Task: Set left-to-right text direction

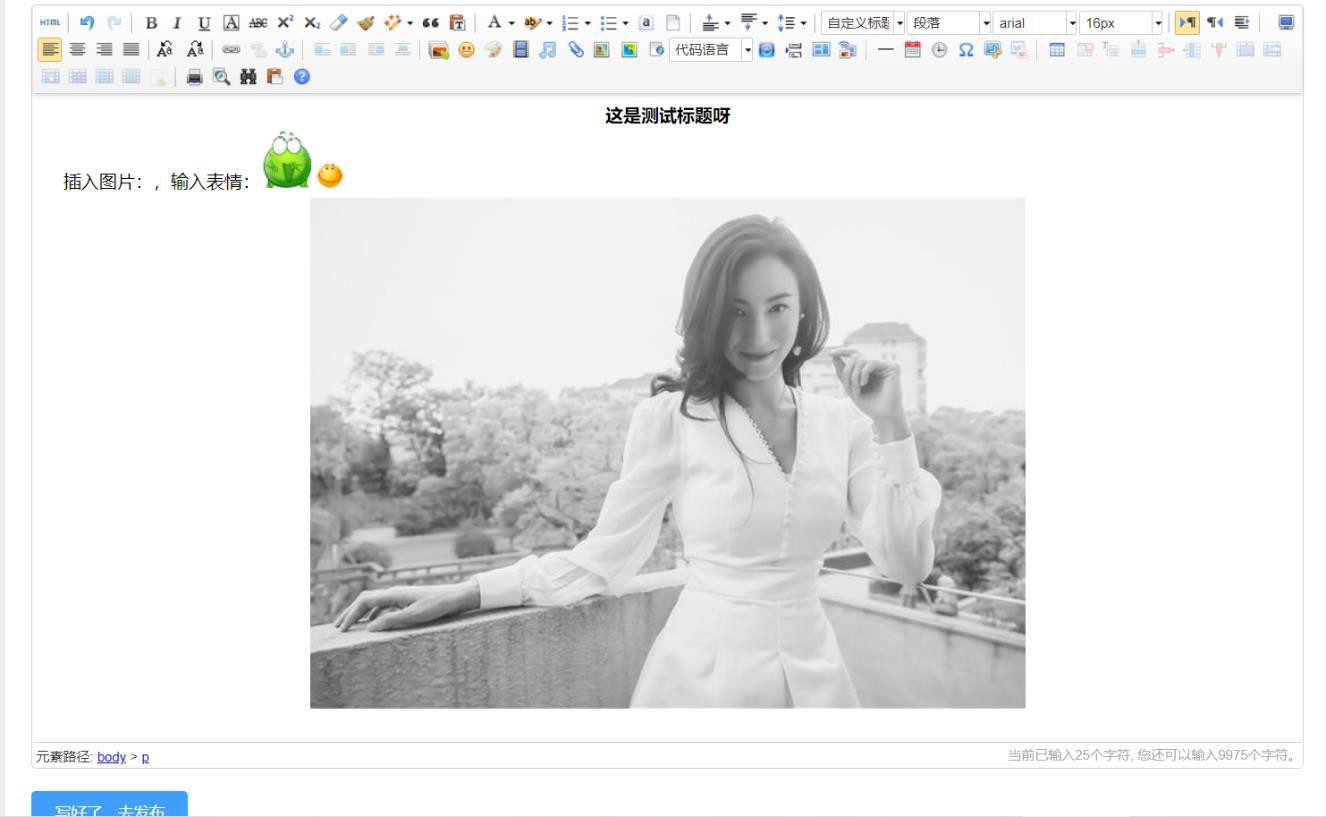Action: [x=1186, y=22]
